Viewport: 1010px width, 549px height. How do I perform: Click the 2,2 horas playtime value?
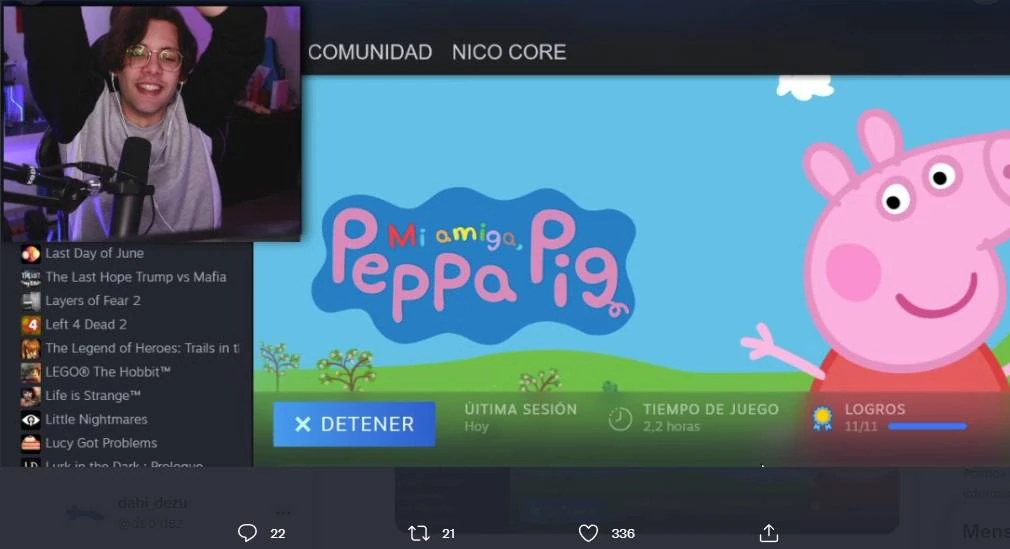[671, 427]
